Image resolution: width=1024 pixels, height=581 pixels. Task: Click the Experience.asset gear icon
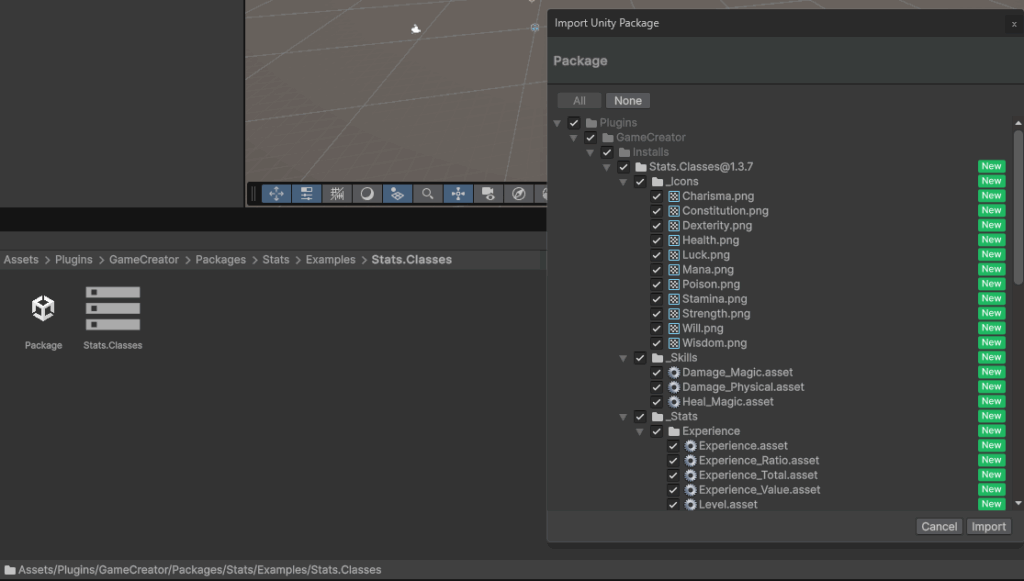click(690, 446)
